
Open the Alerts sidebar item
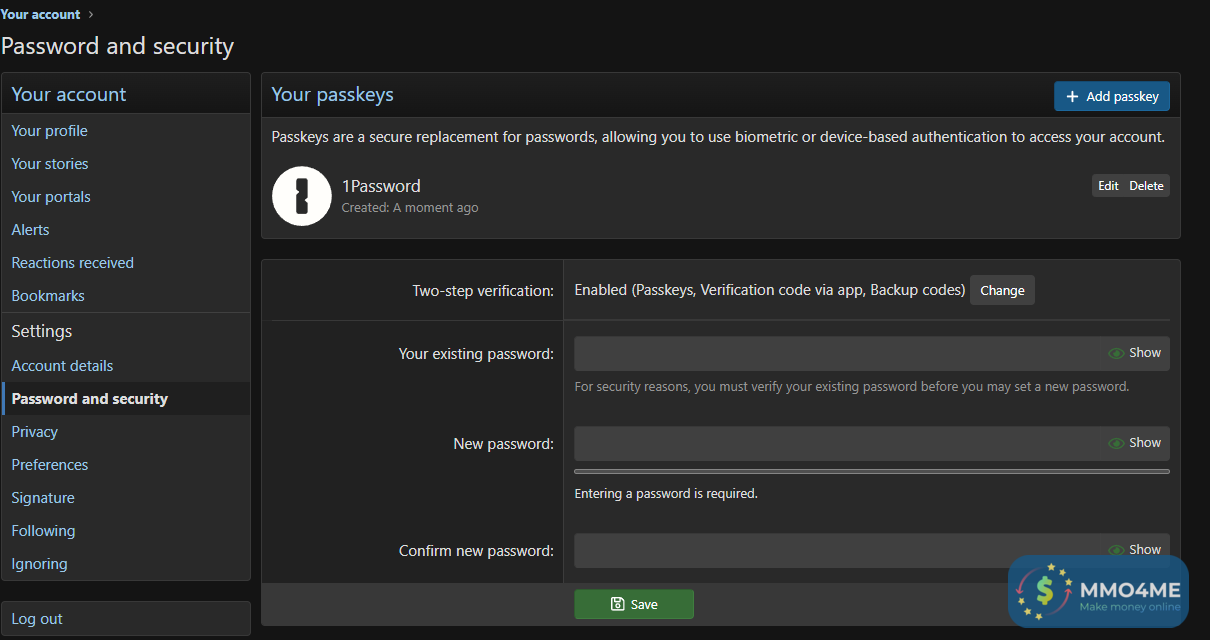click(x=30, y=230)
